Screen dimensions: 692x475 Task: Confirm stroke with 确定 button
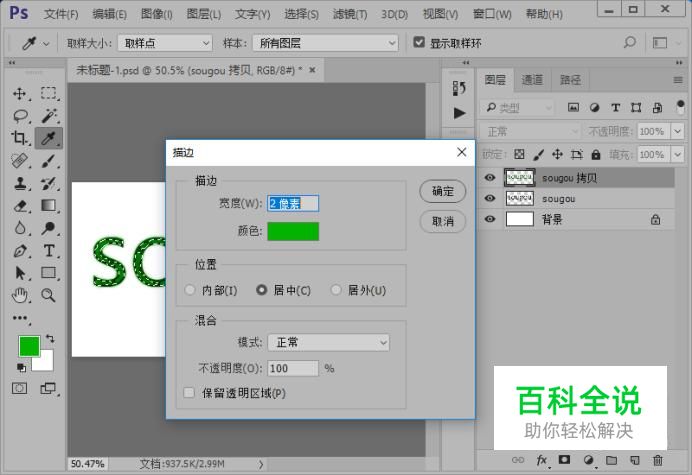tap(443, 192)
